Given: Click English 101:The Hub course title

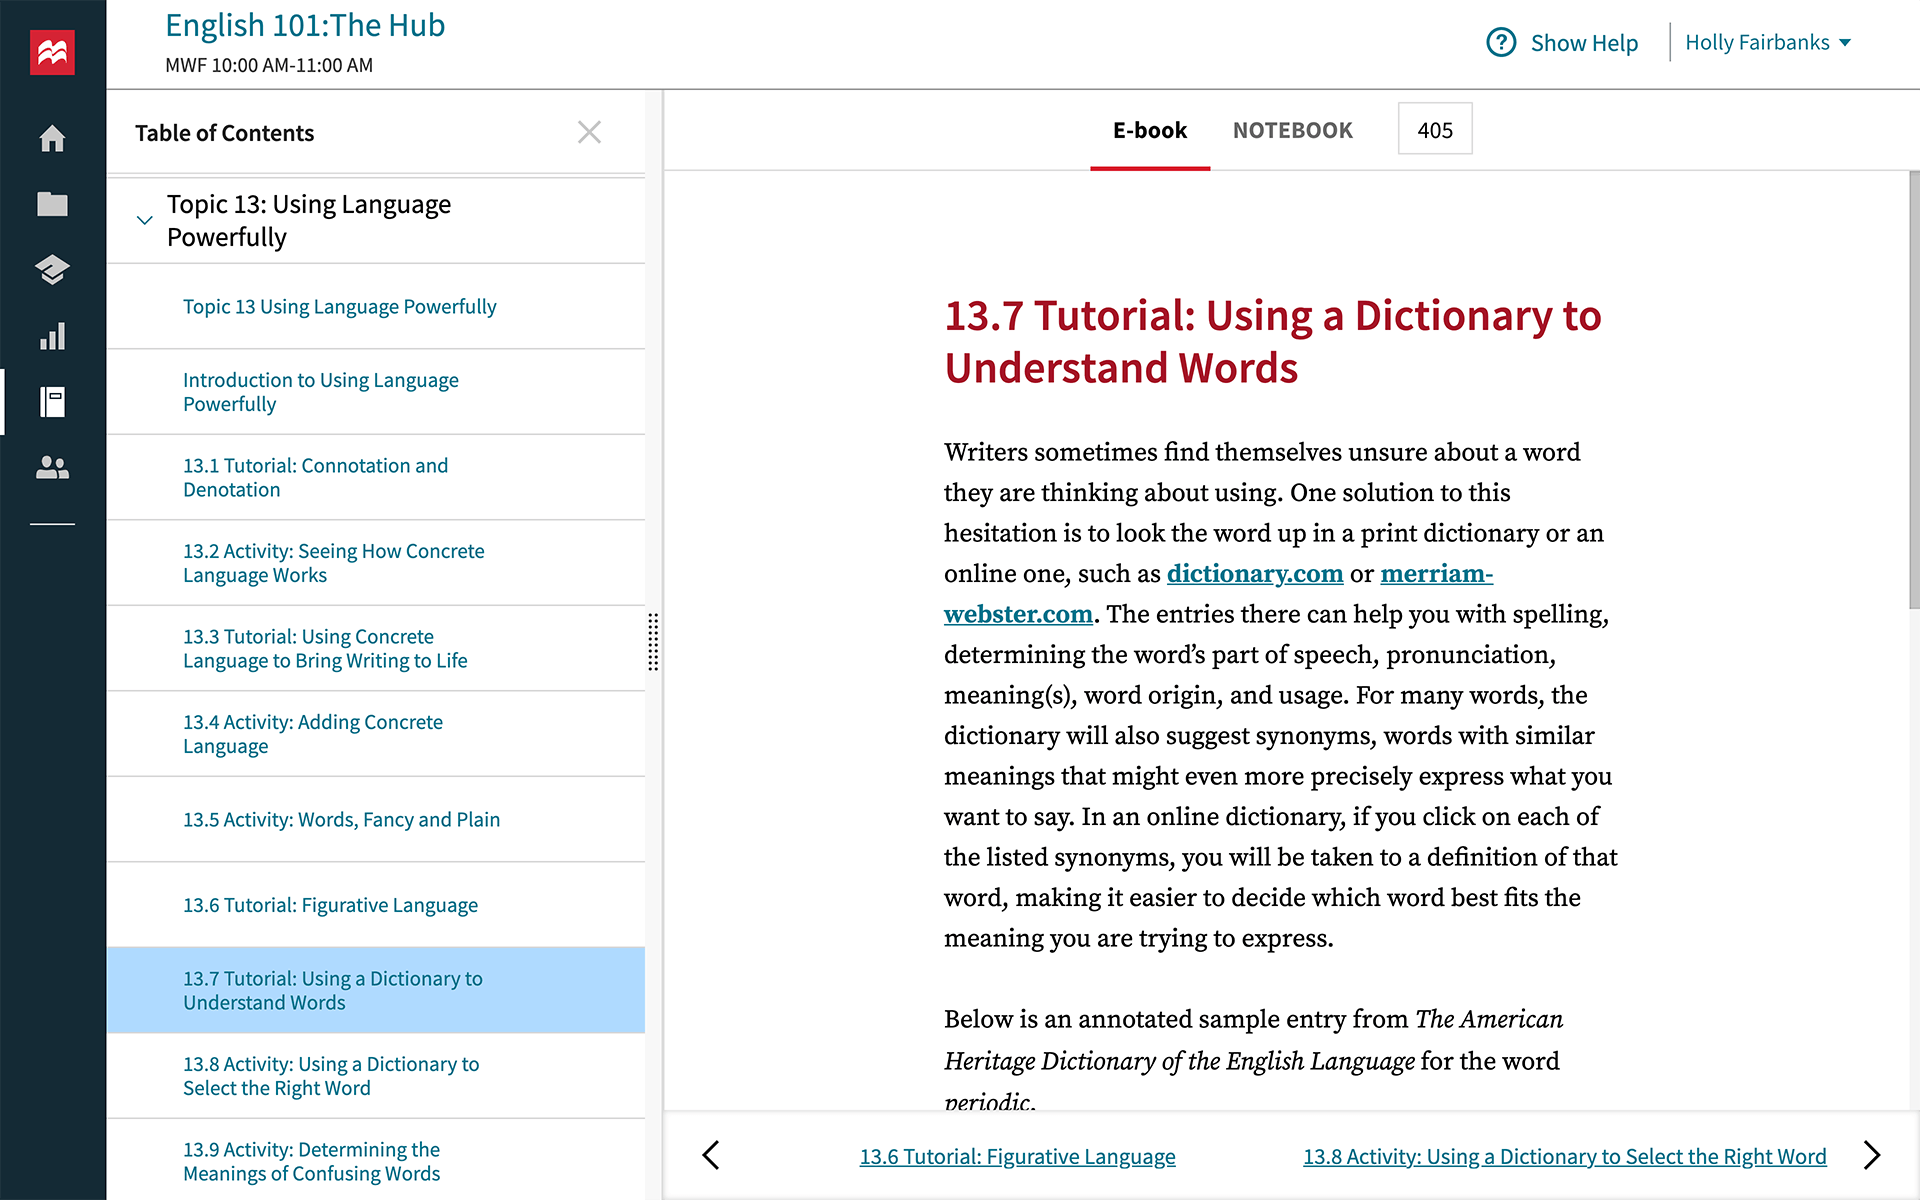Looking at the screenshot, I should point(305,25).
